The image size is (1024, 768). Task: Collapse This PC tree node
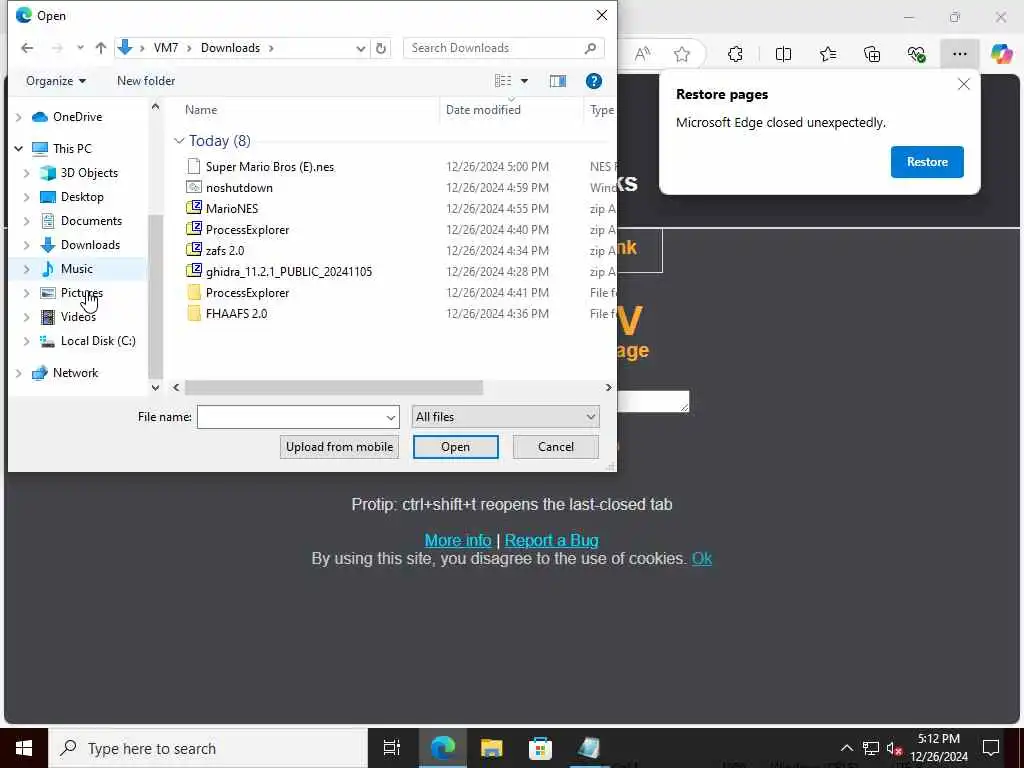(x=19, y=149)
